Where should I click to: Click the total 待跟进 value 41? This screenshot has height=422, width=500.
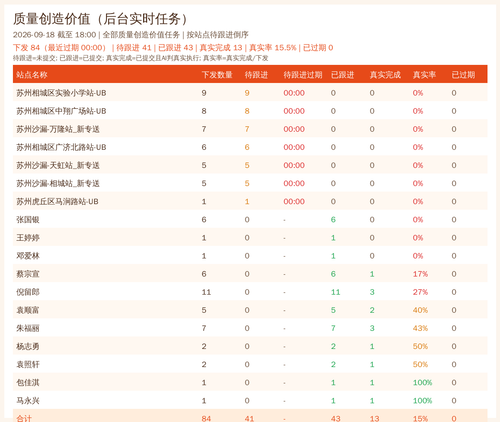click(249, 418)
